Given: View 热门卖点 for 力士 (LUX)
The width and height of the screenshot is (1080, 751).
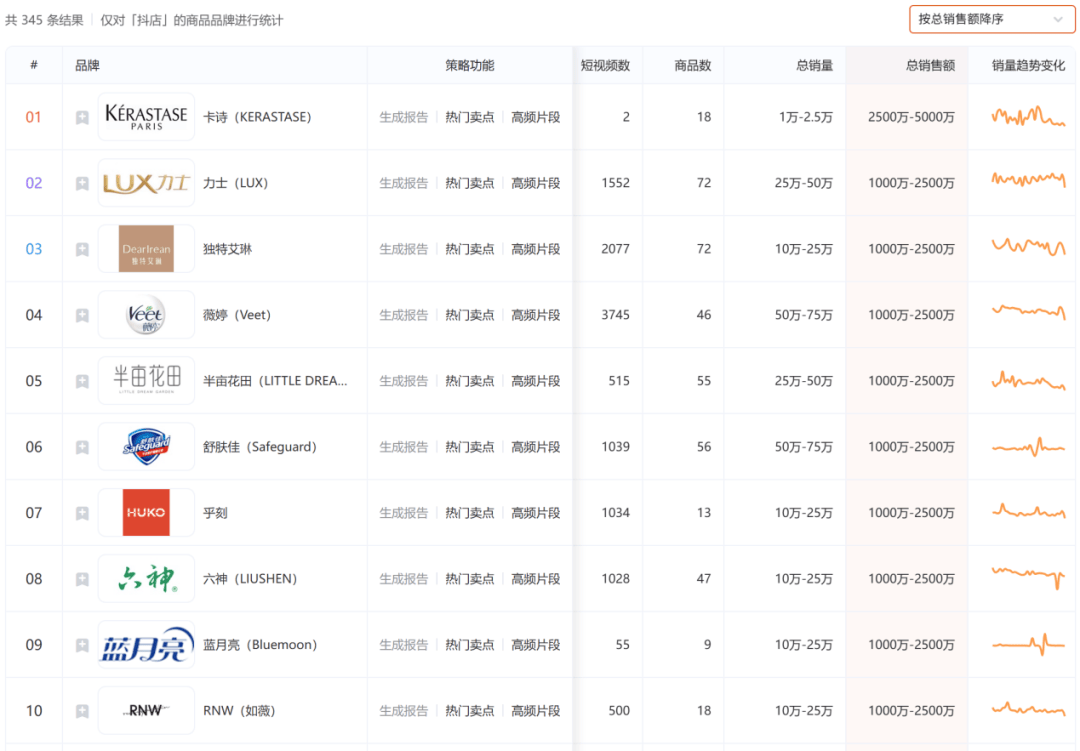Looking at the screenshot, I should tap(470, 183).
